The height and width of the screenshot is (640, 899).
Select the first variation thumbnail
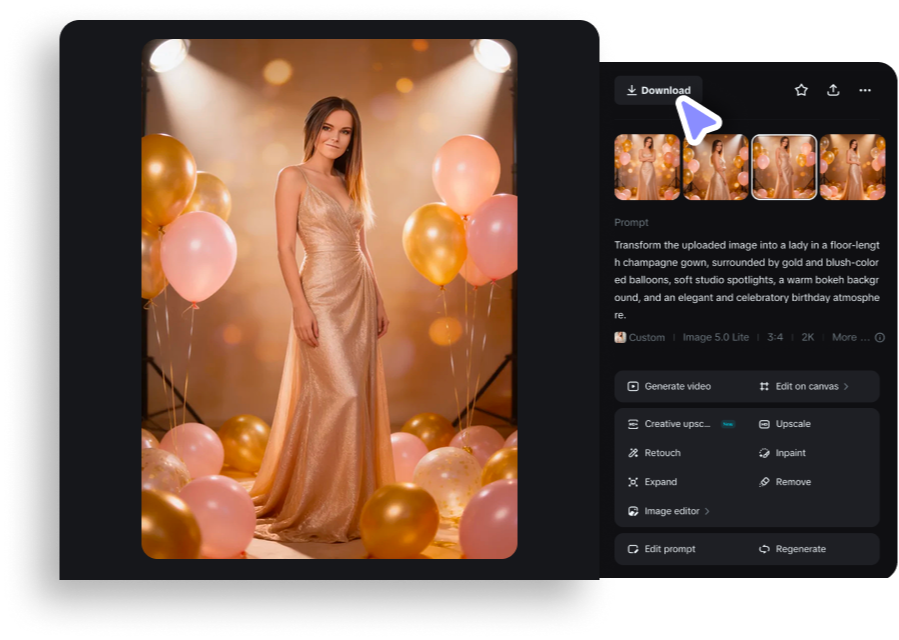[647, 166]
